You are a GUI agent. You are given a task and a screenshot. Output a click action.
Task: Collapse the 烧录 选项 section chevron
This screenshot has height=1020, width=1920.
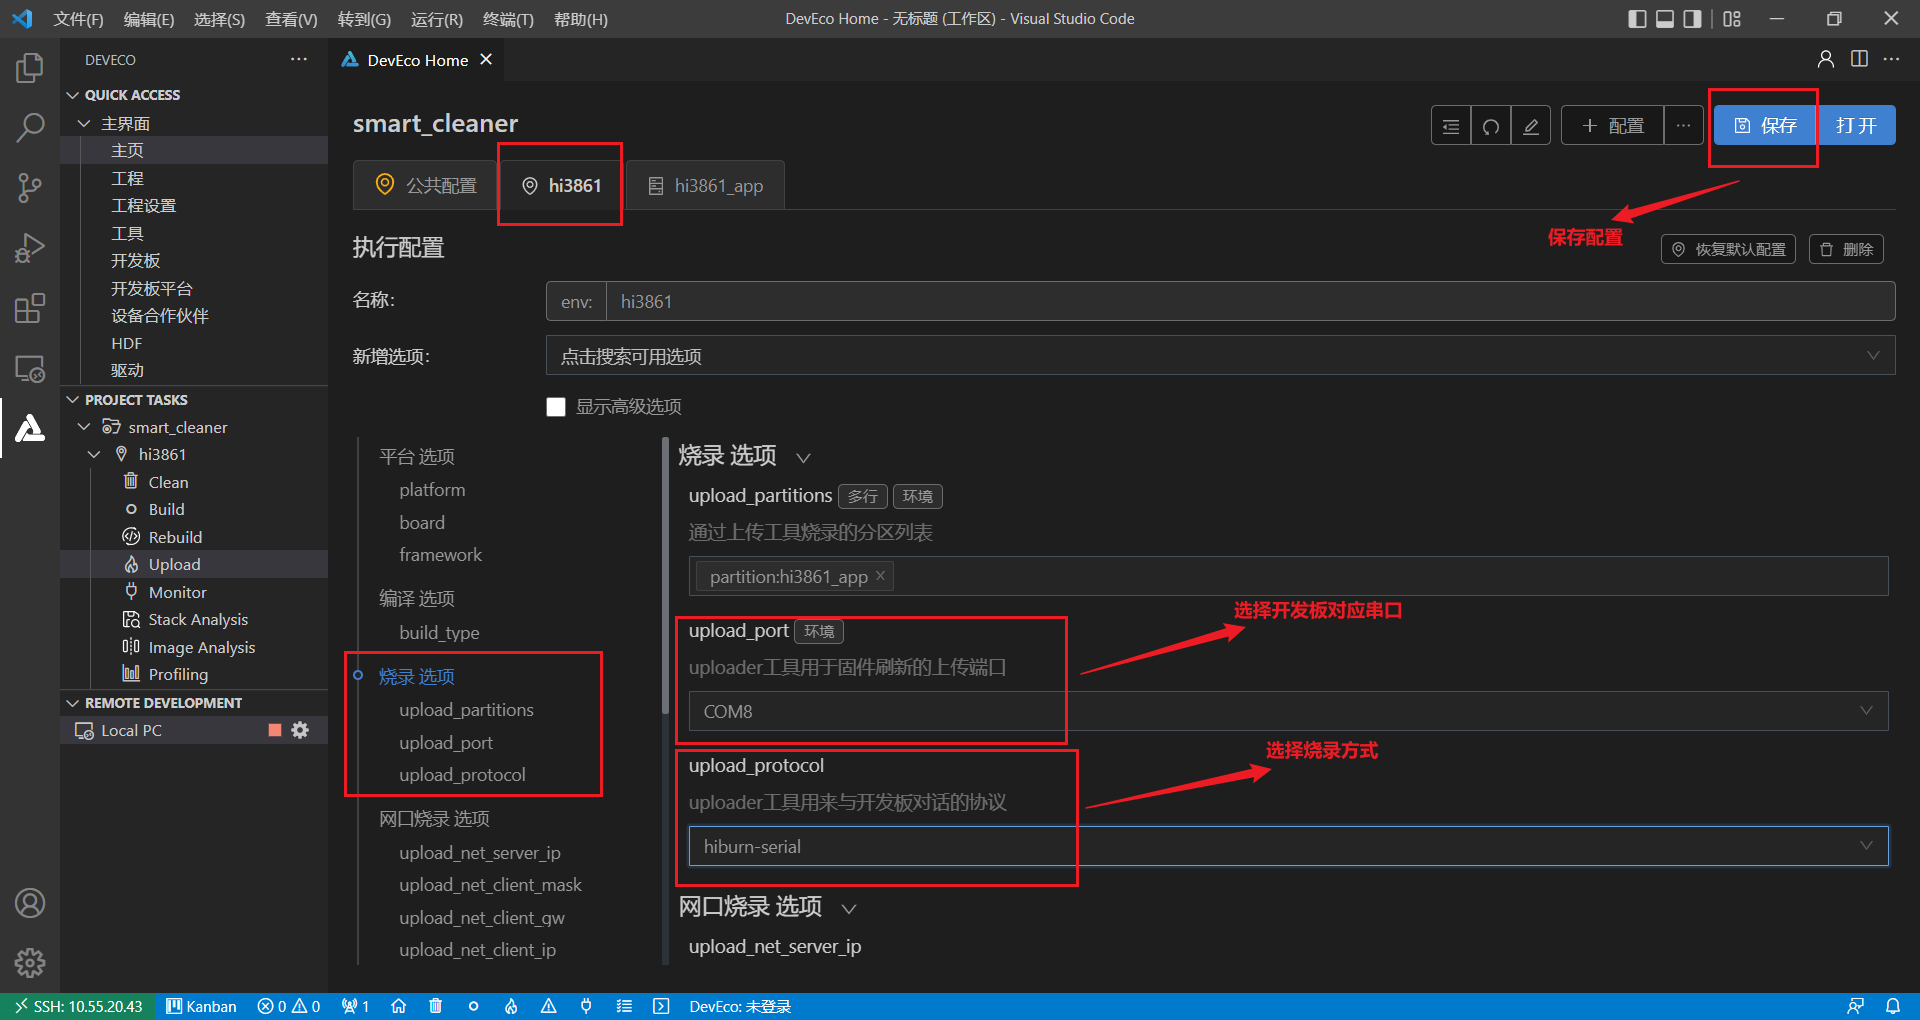(803, 458)
